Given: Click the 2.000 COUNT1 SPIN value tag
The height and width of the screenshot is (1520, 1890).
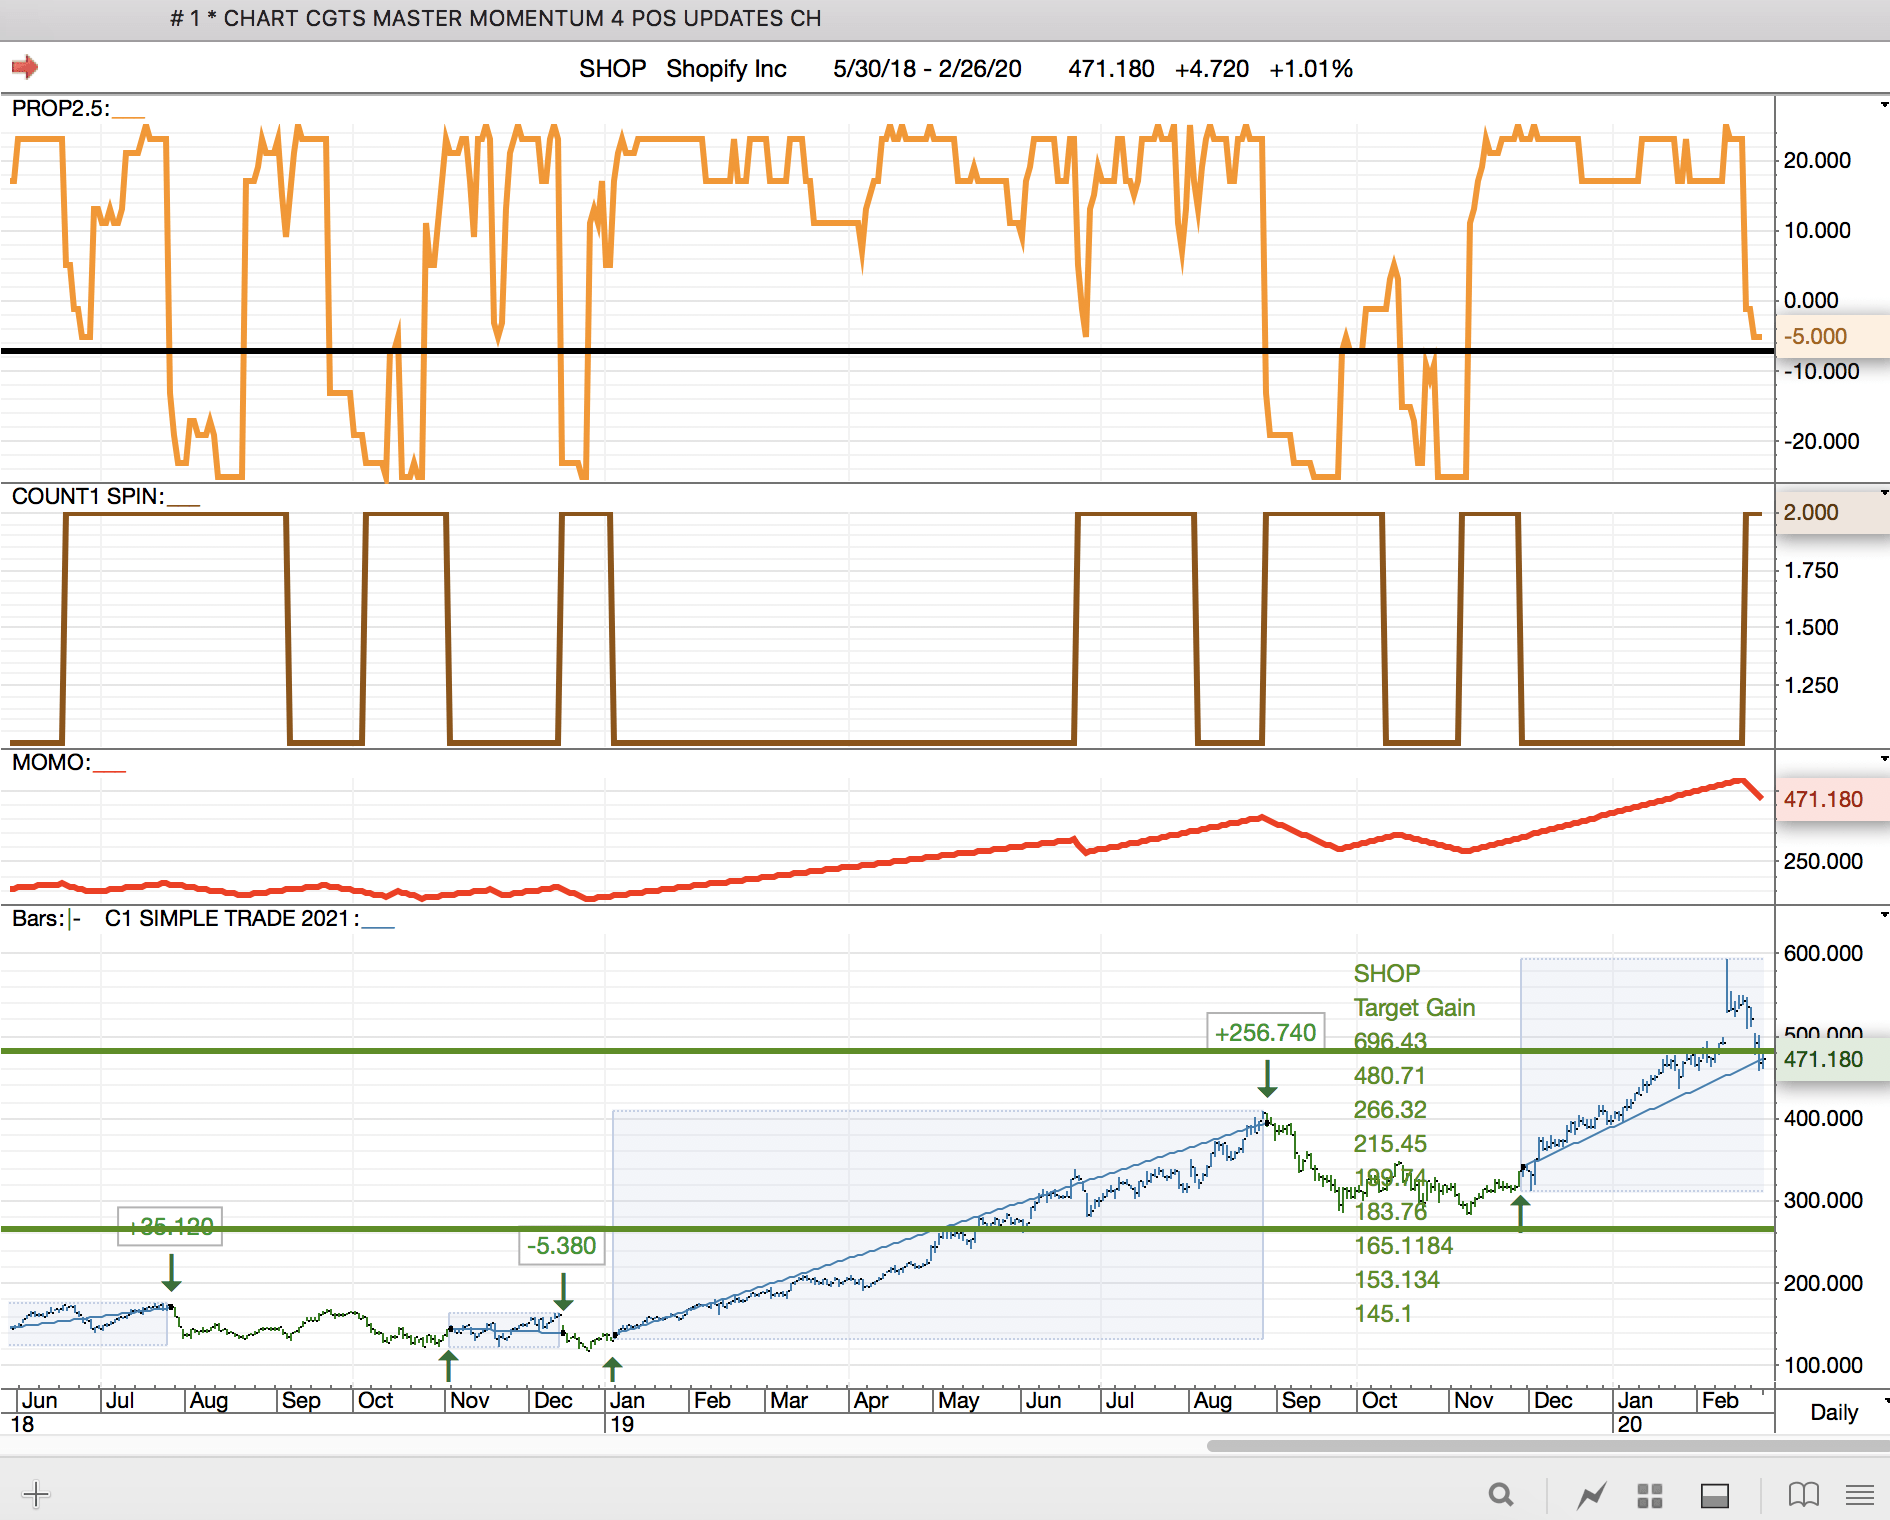Looking at the screenshot, I should [x=1832, y=512].
